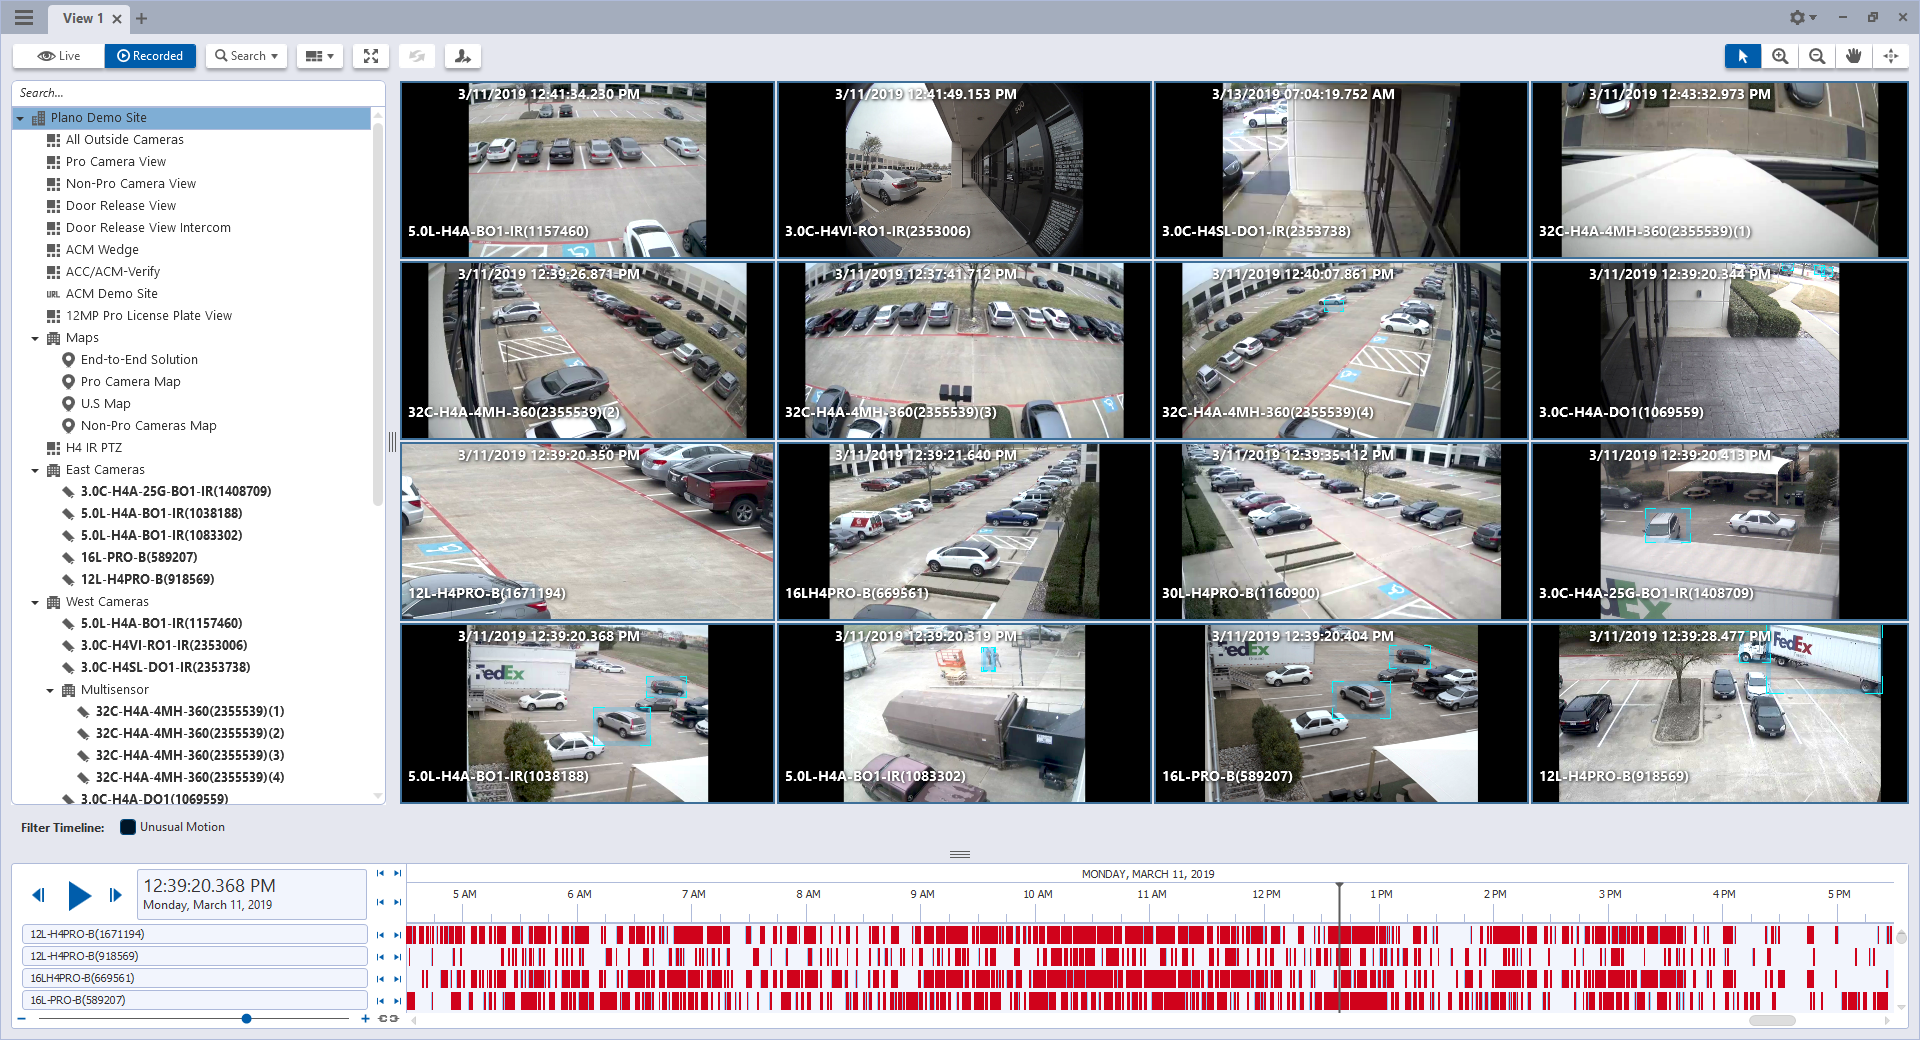Image resolution: width=1920 pixels, height=1040 pixels.
Task: Open the view layout dropdown
Action: [x=319, y=56]
